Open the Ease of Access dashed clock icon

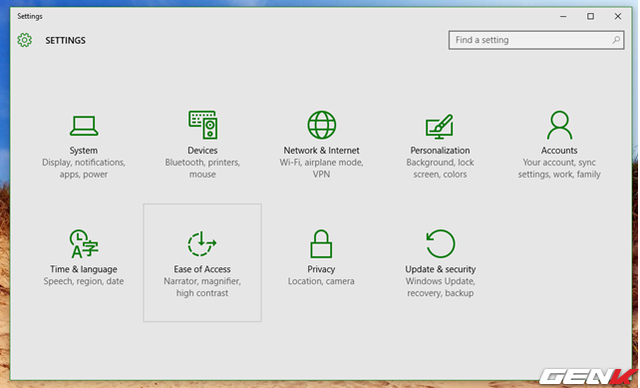(202, 244)
